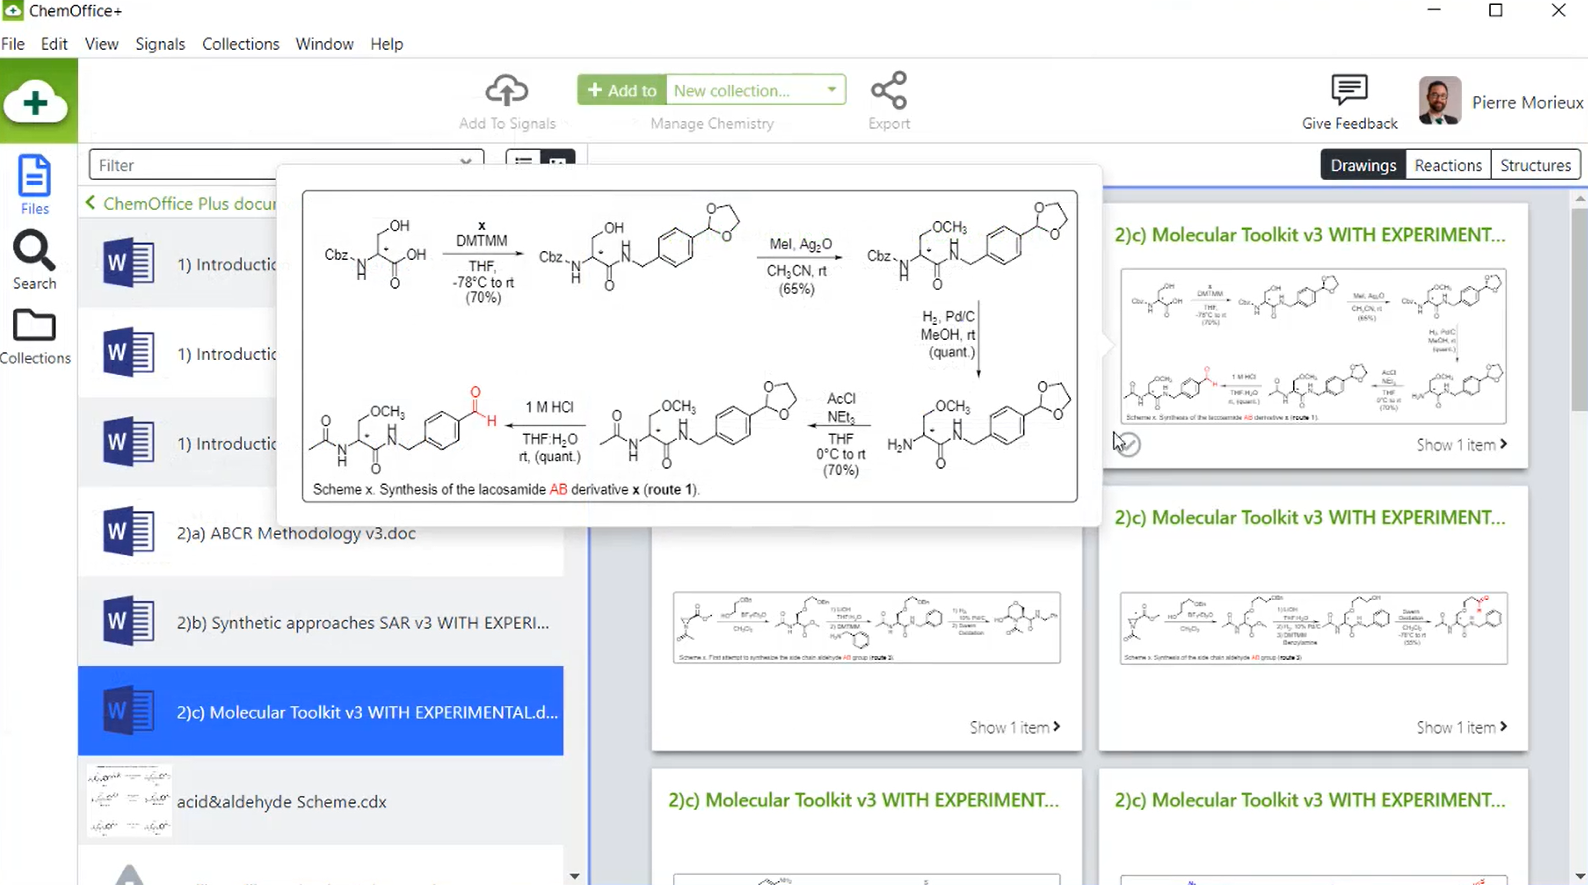Click the Export share icon
Viewport: 1588px width, 885px height.
coord(889,91)
